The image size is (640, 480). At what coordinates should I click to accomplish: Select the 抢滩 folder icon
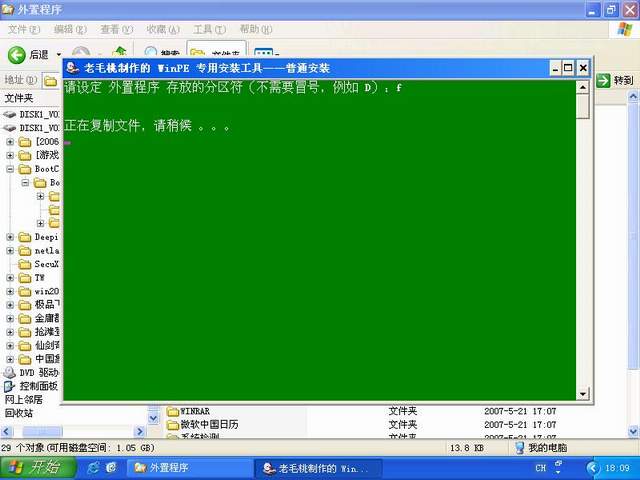(25, 332)
